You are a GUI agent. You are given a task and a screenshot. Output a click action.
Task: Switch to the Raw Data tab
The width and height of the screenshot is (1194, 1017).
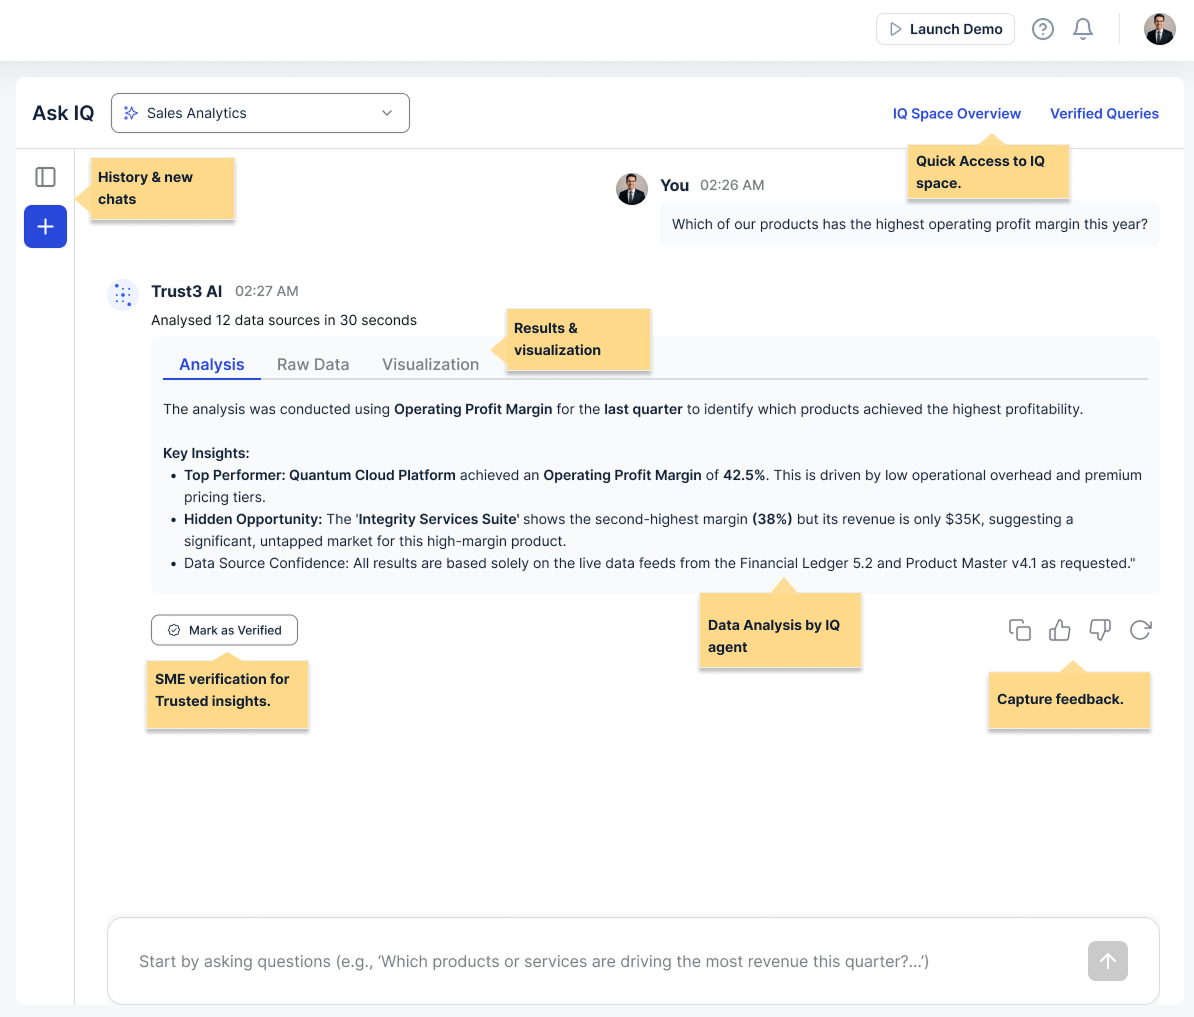(x=313, y=365)
